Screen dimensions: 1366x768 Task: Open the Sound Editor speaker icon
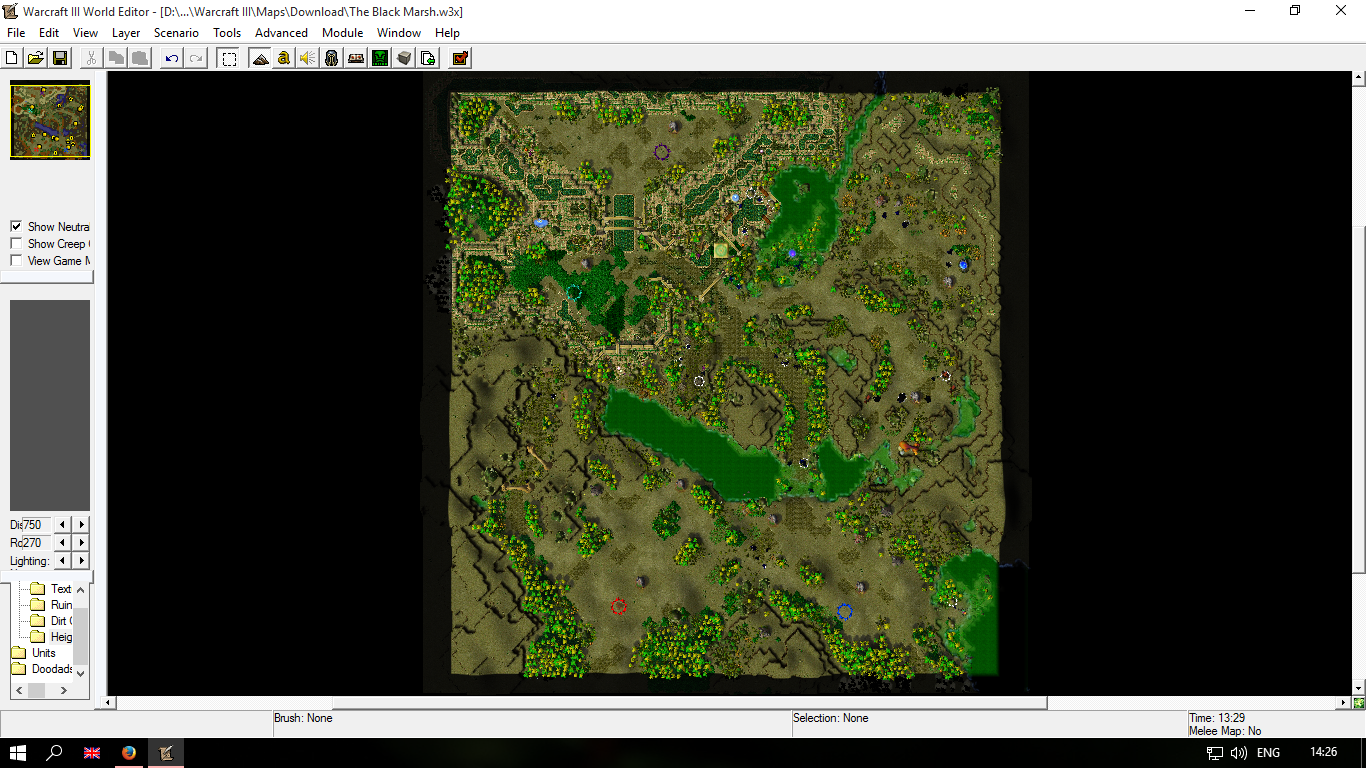(x=308, y=58)
